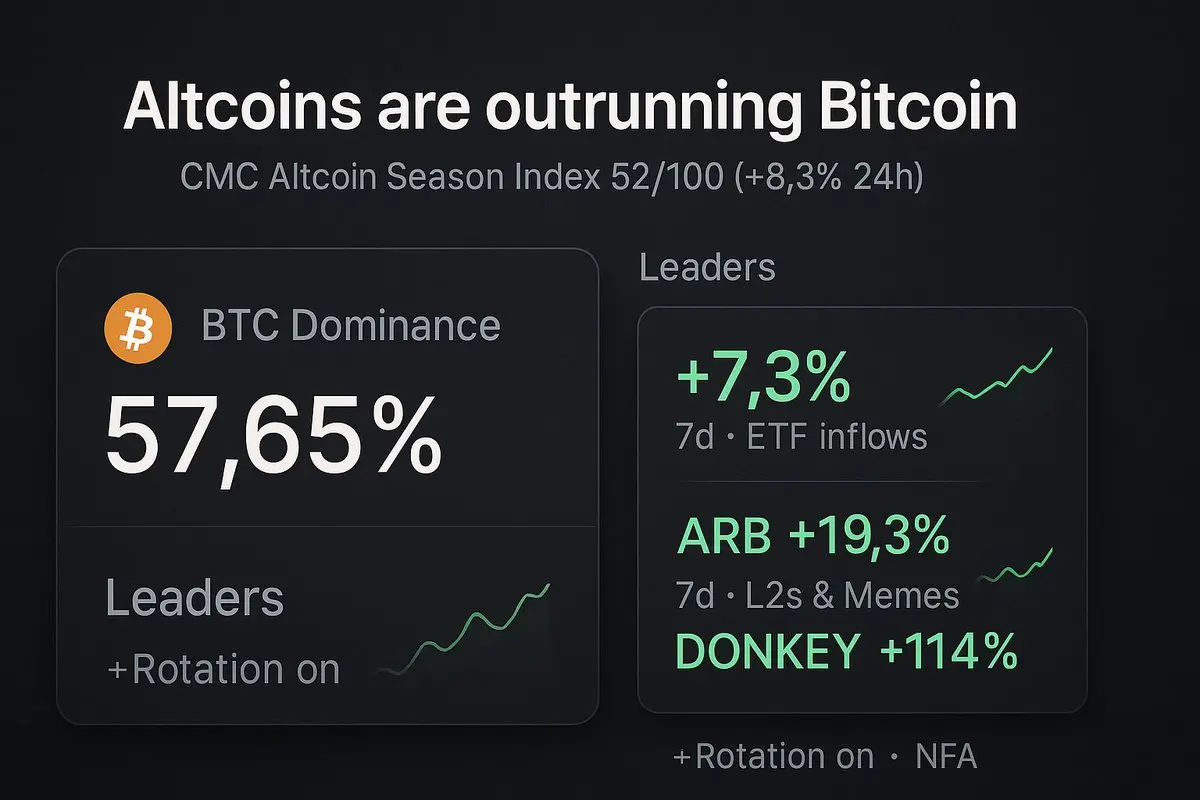Click the CMC Altcoin Season Index subtitle
Viewport: 1200px width, 800px height.
click(552, 178)
